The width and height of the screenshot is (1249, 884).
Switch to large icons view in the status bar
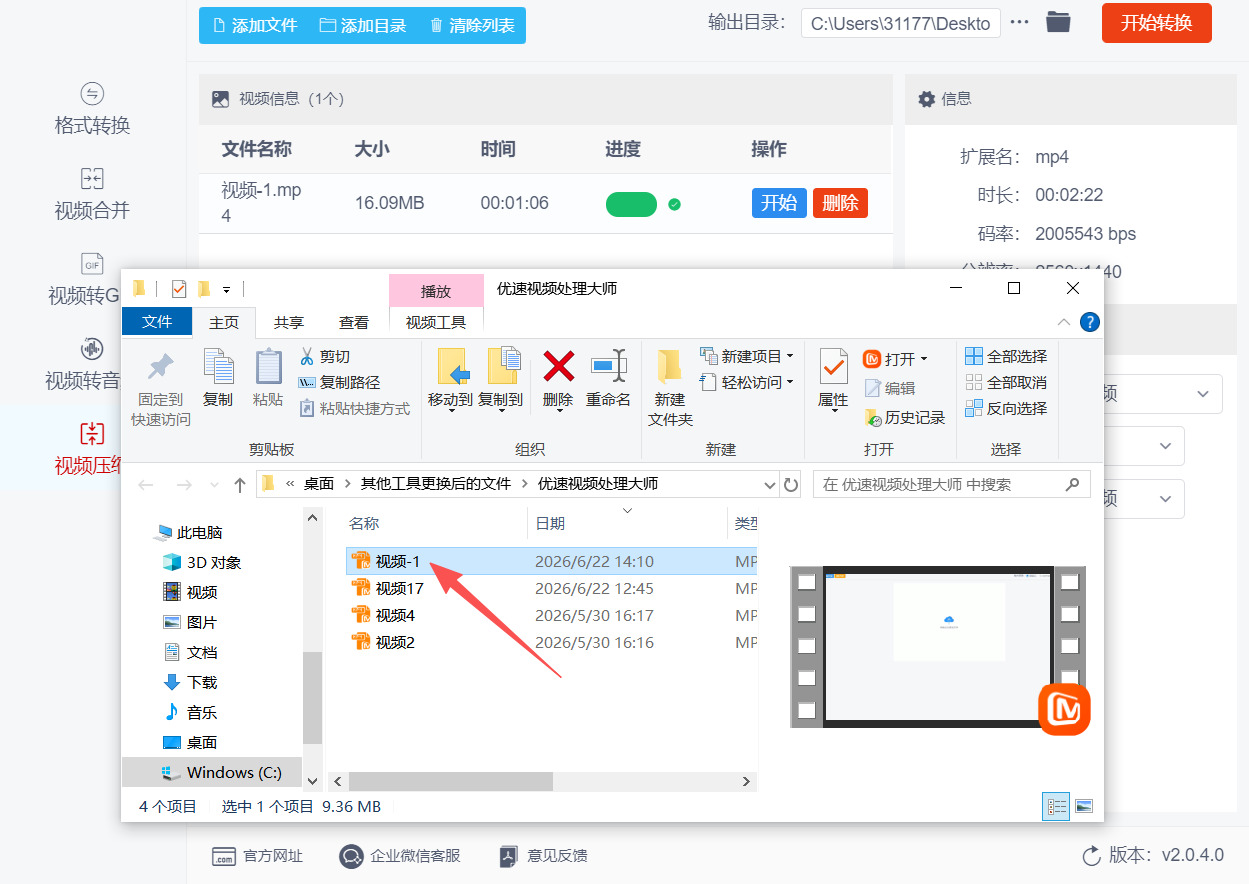coord(1084,806)
